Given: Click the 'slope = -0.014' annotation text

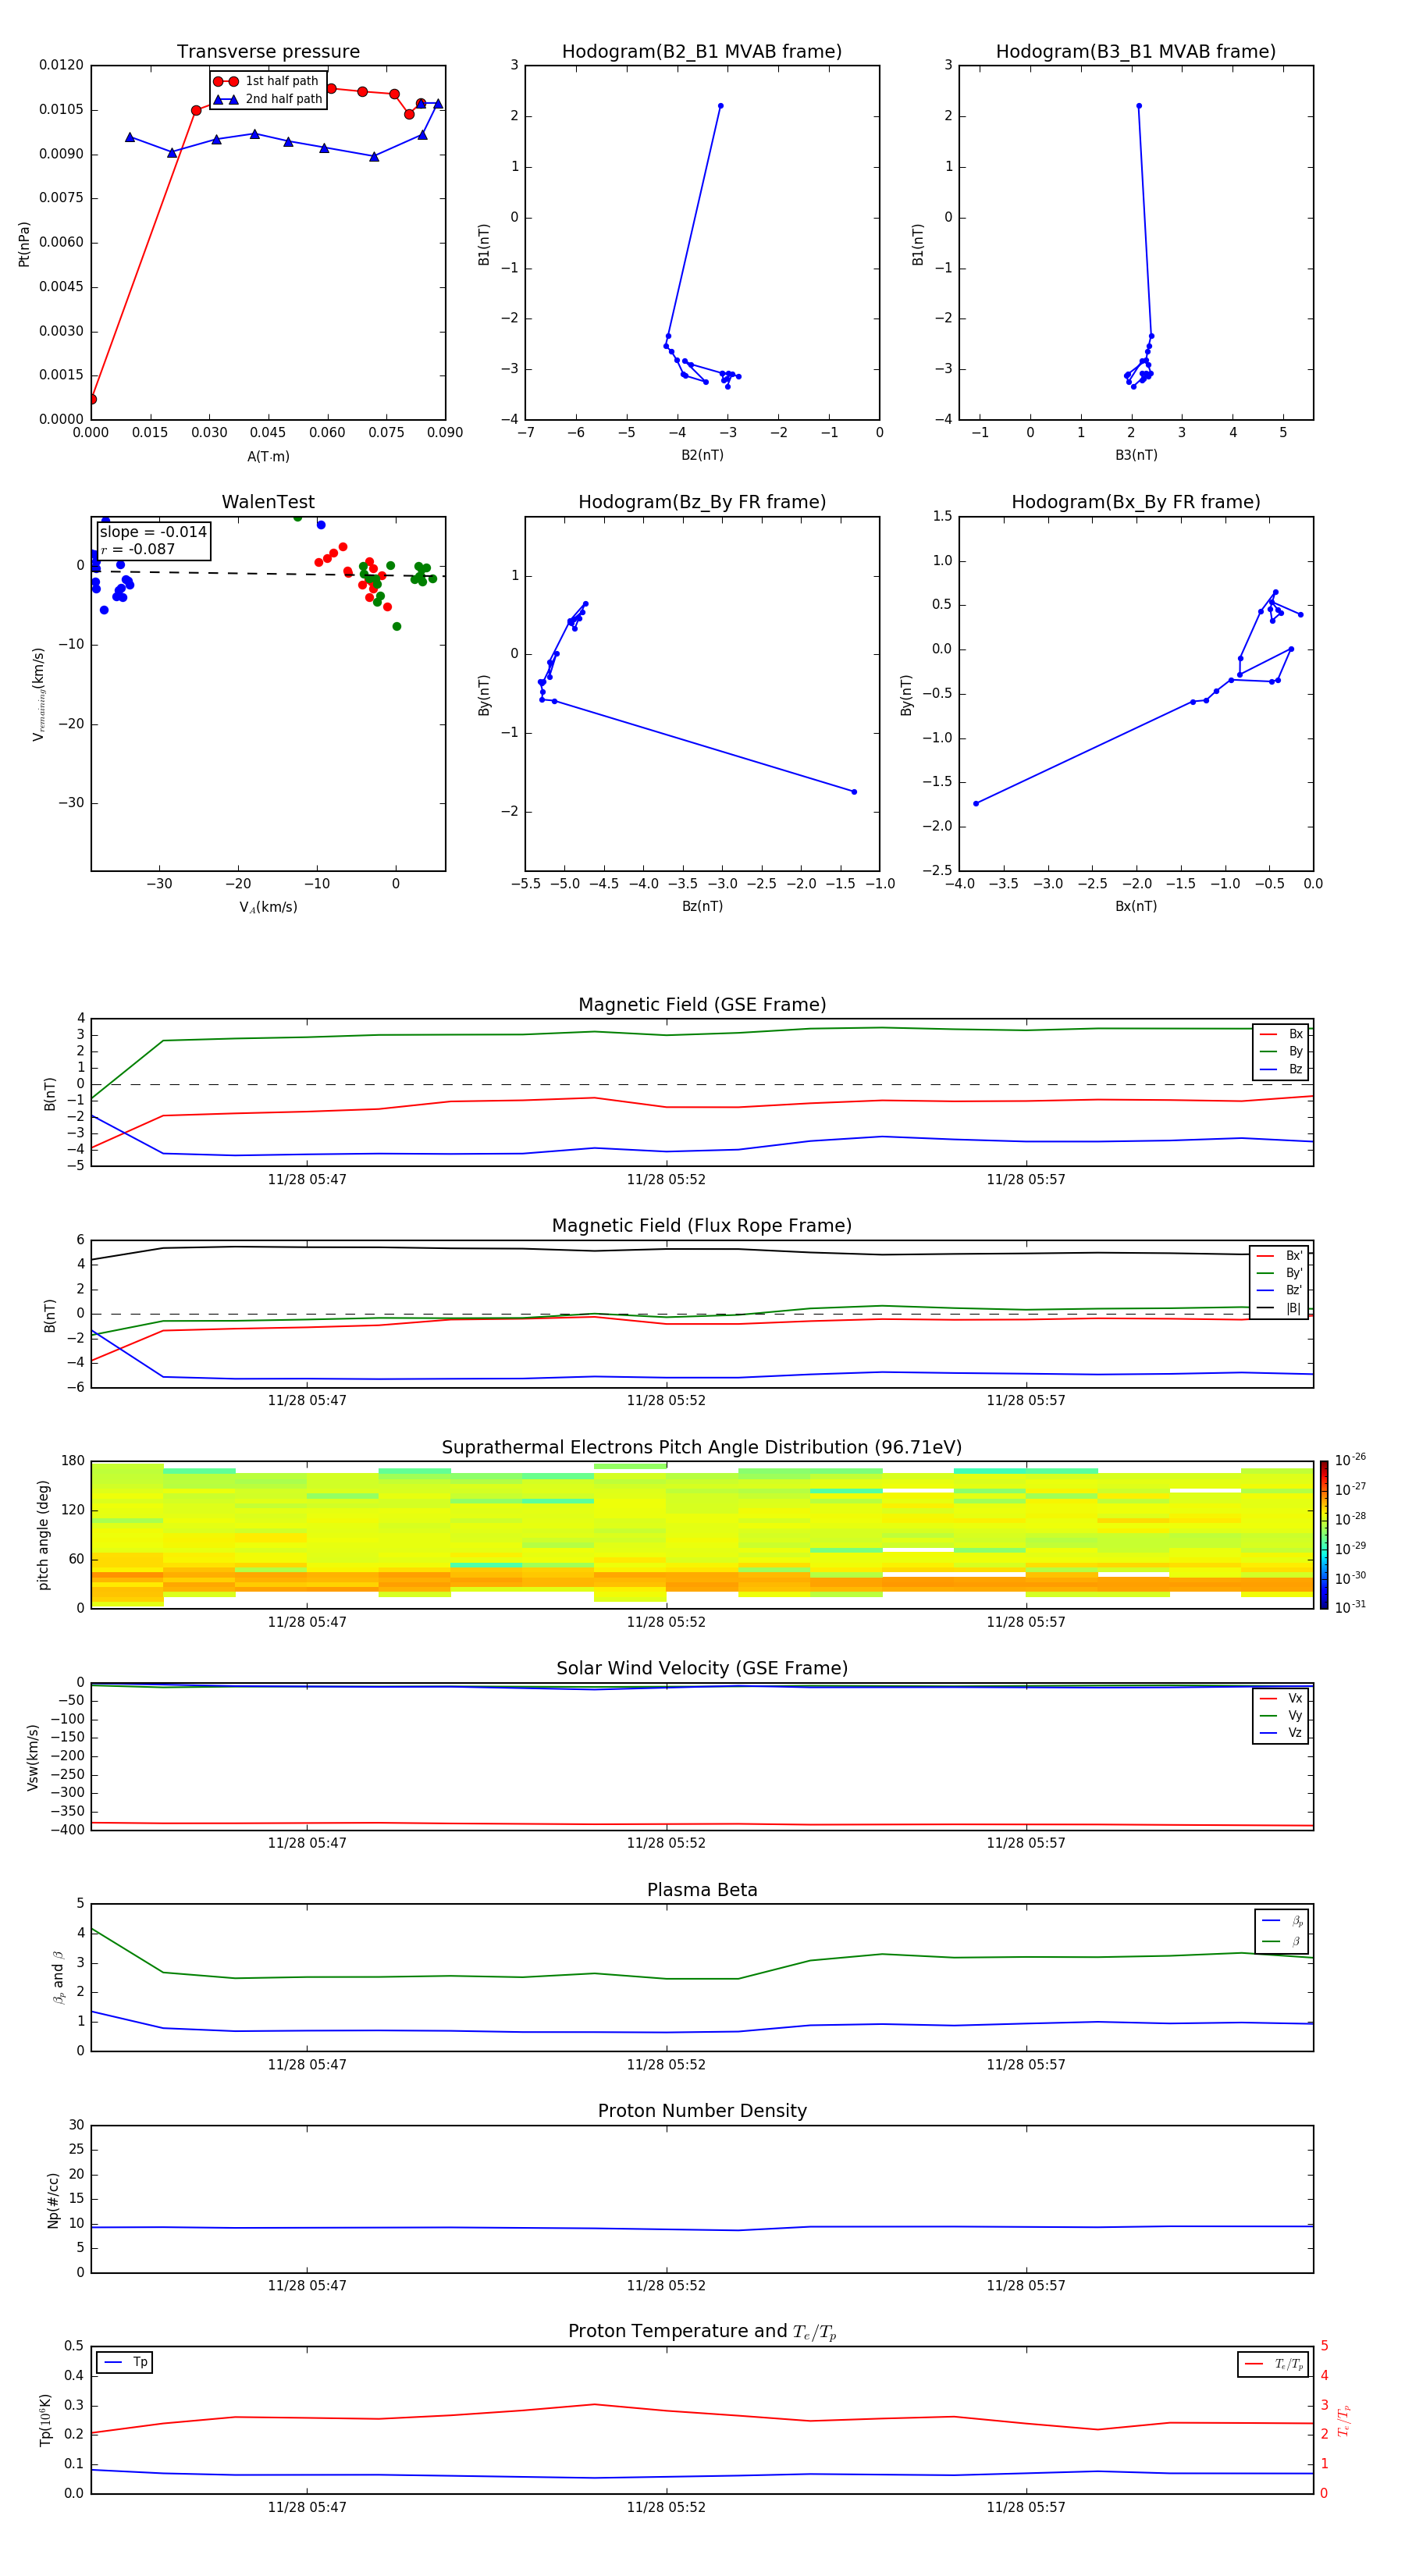Looking at the screenshot, I should (x=153, y=532).
